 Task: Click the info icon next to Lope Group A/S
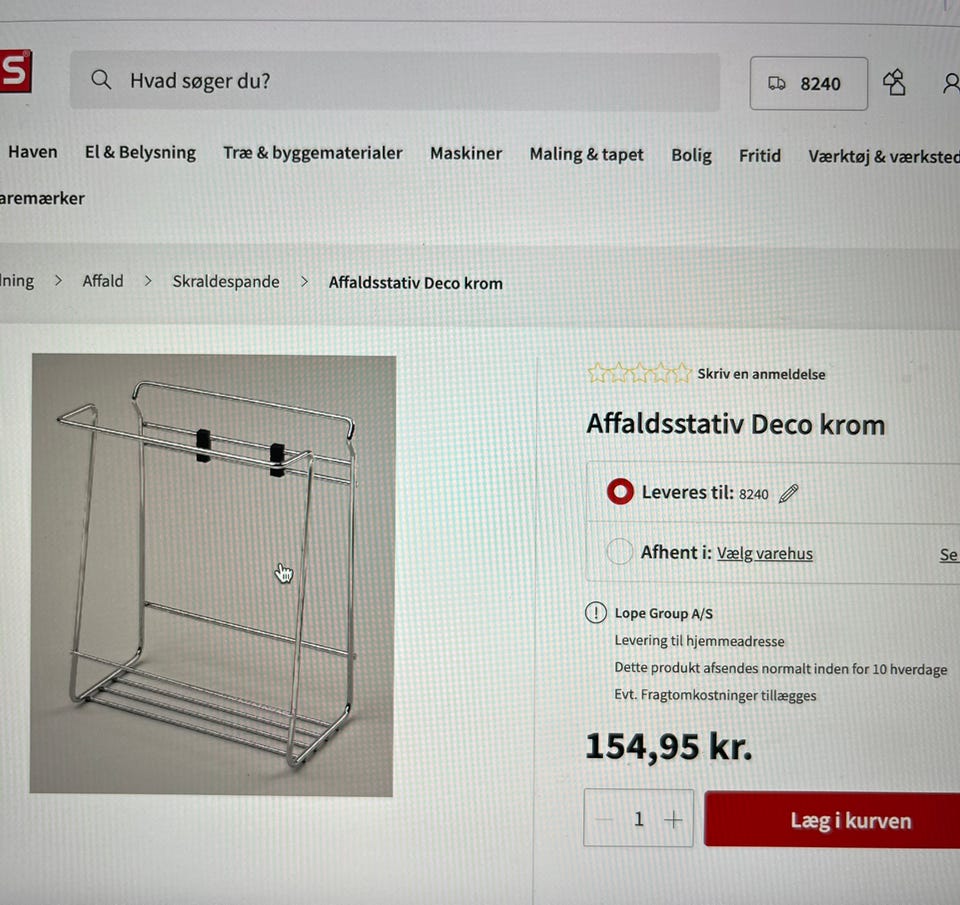pyautogui.click(x=596, y=612)
